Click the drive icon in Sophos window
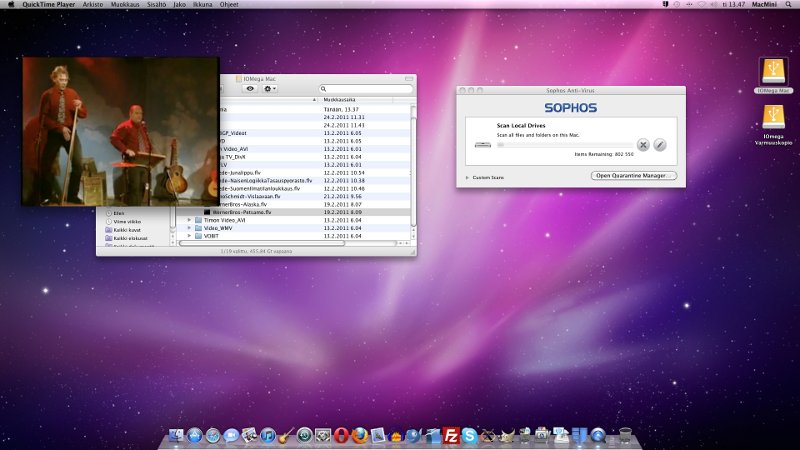Viewport: 800px width, 450px height. tap(483, 145)
